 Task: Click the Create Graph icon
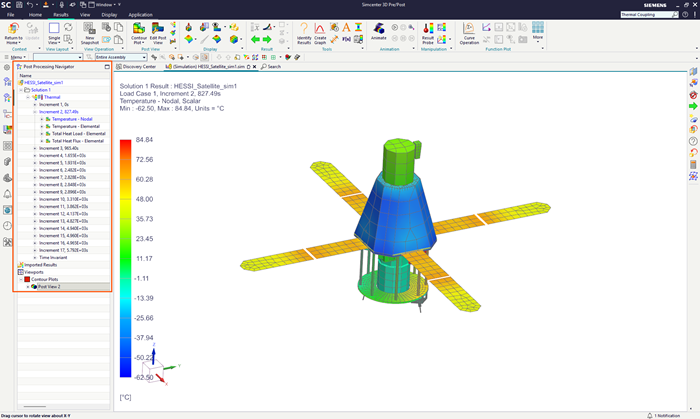(x=320, y=29)
